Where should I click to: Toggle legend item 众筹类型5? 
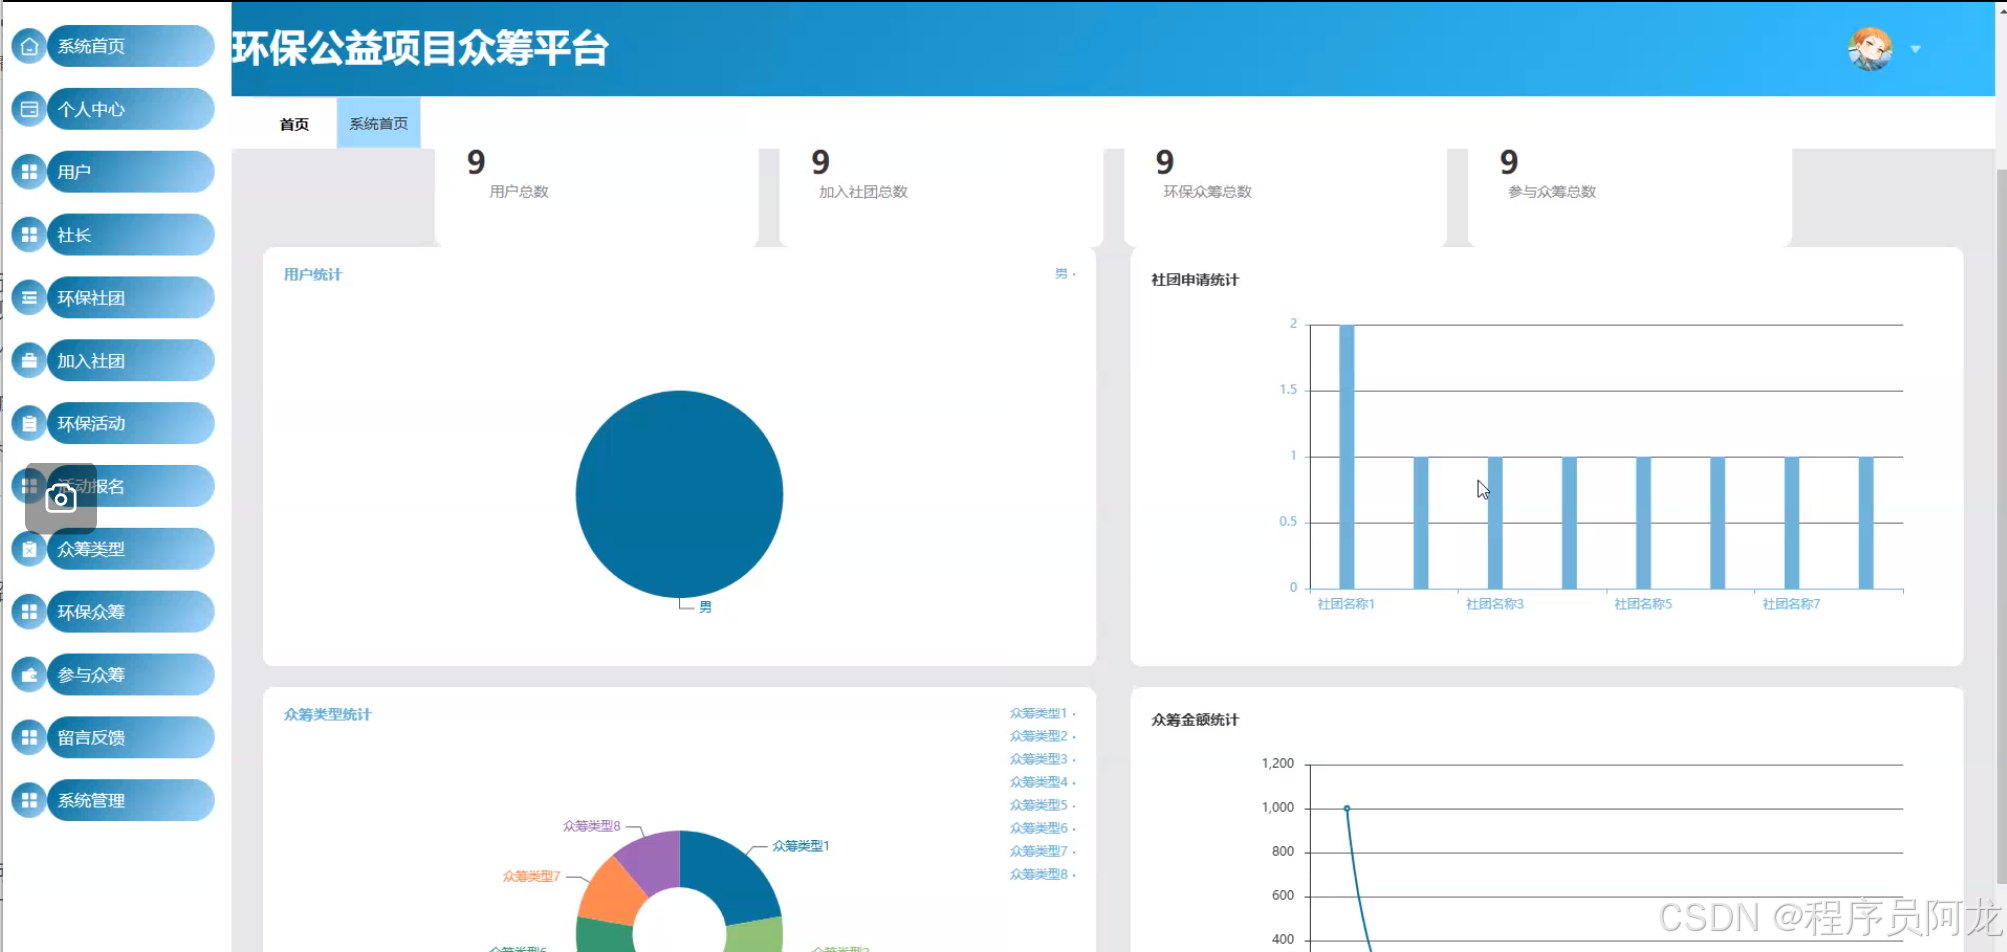(x=1042, y=805)
